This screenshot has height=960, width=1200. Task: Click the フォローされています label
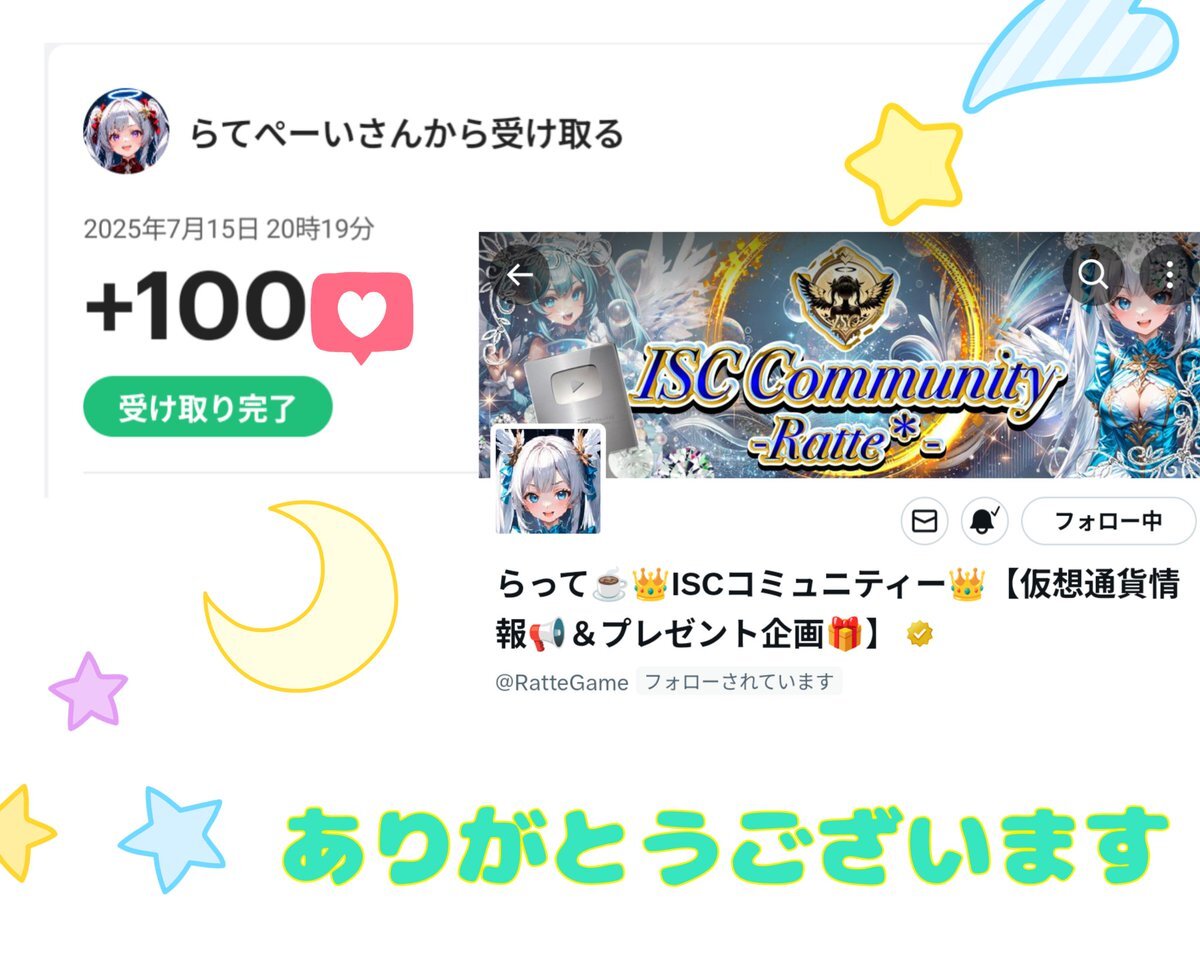click(x=739, y=682)
